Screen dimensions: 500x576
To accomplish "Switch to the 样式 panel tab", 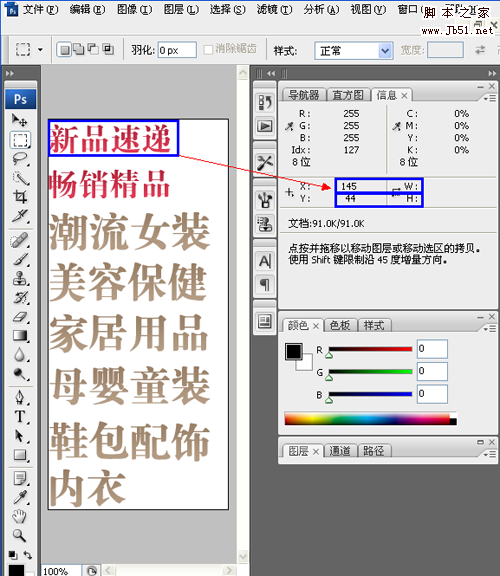I will point(374,325).
